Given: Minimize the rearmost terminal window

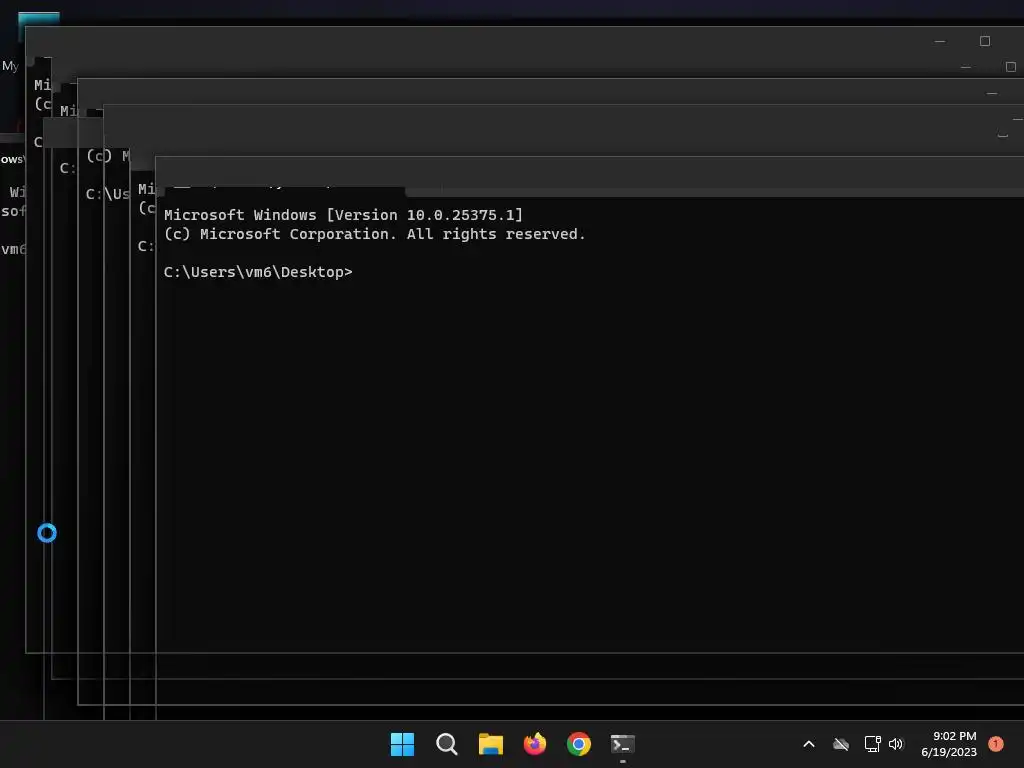Looking at the screenshot, I should pos(940,41).
